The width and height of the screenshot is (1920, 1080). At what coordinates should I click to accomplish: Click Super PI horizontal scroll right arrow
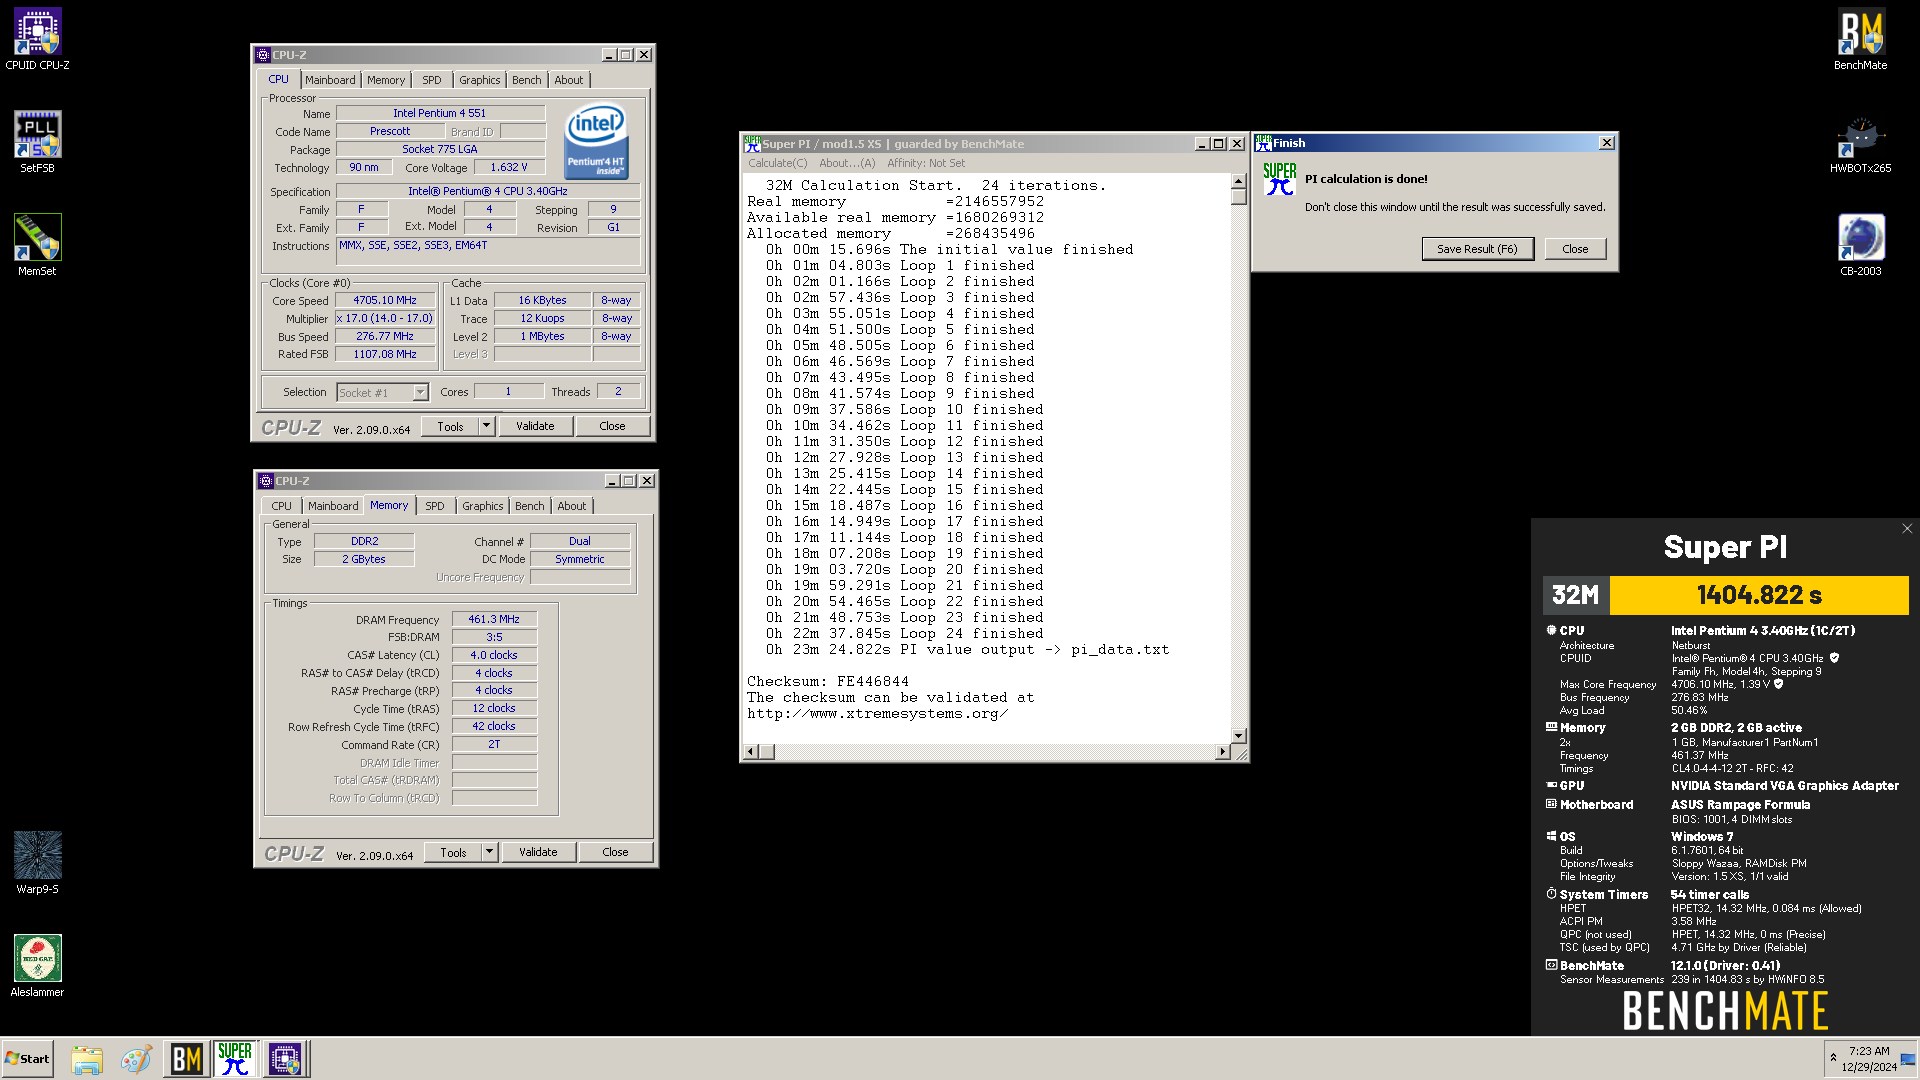1222,751
